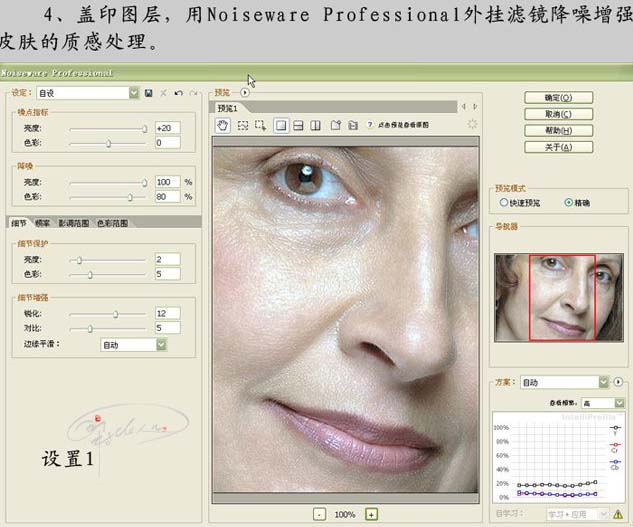Switch to the 细节 tab

point(19,223)
